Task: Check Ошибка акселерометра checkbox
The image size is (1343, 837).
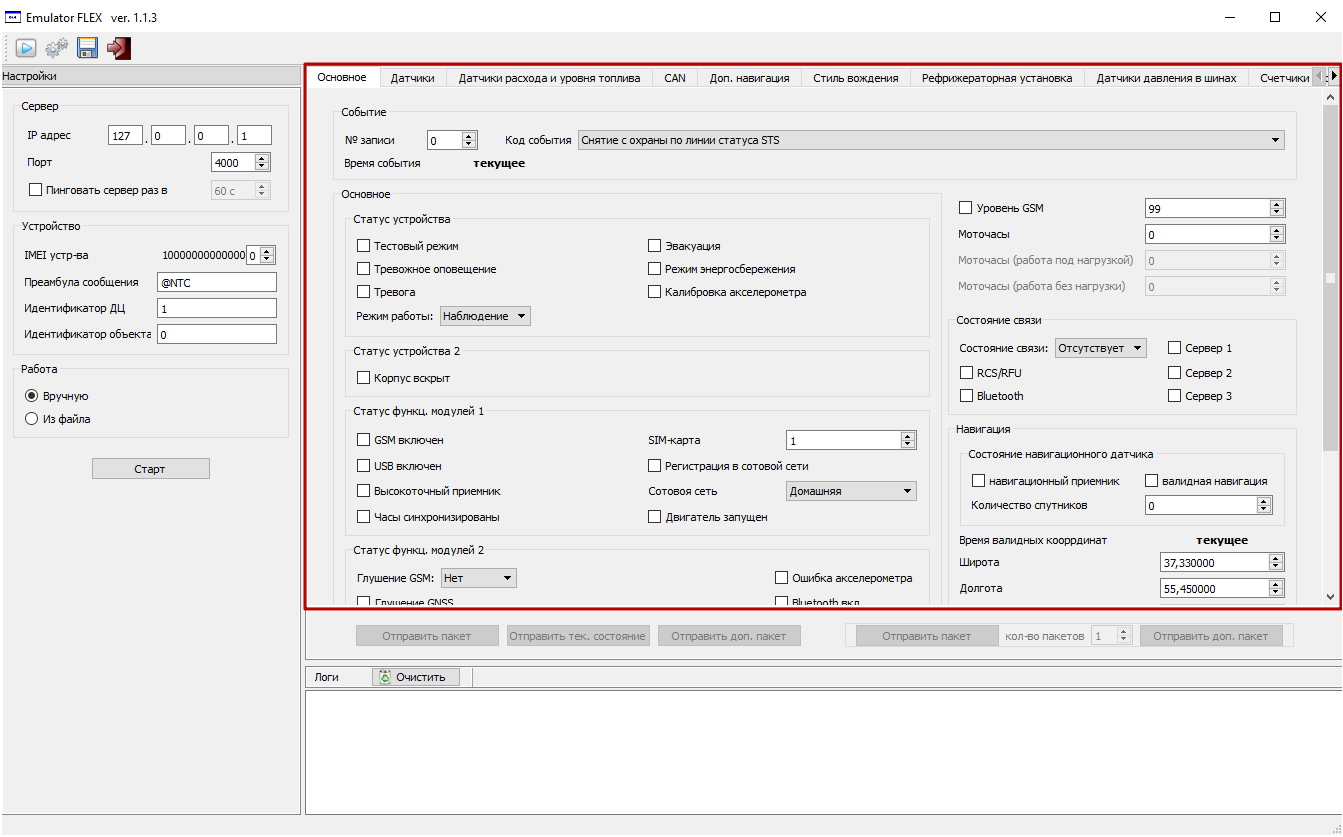Action: tap(782, 578)
